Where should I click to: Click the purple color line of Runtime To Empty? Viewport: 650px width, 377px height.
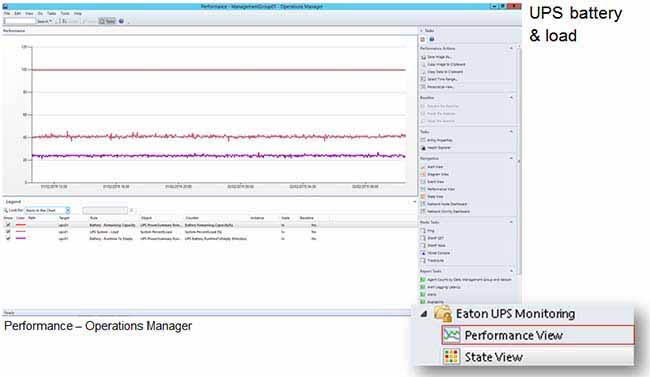[21, 238]
